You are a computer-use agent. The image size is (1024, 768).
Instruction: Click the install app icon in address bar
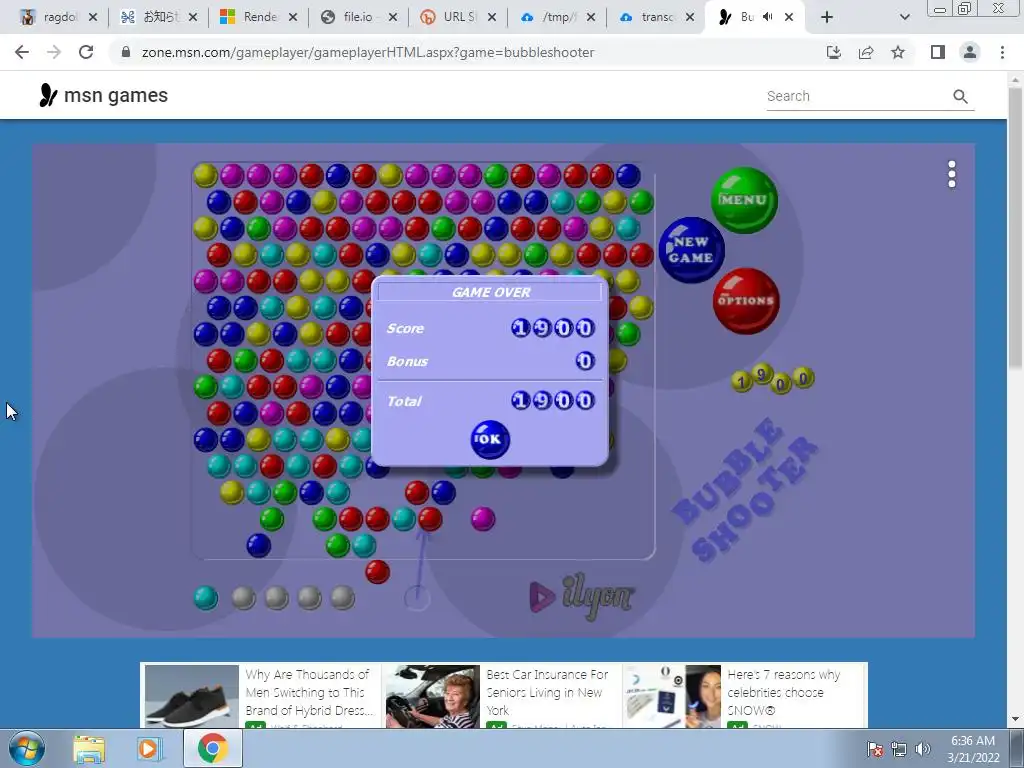point(834,52)
